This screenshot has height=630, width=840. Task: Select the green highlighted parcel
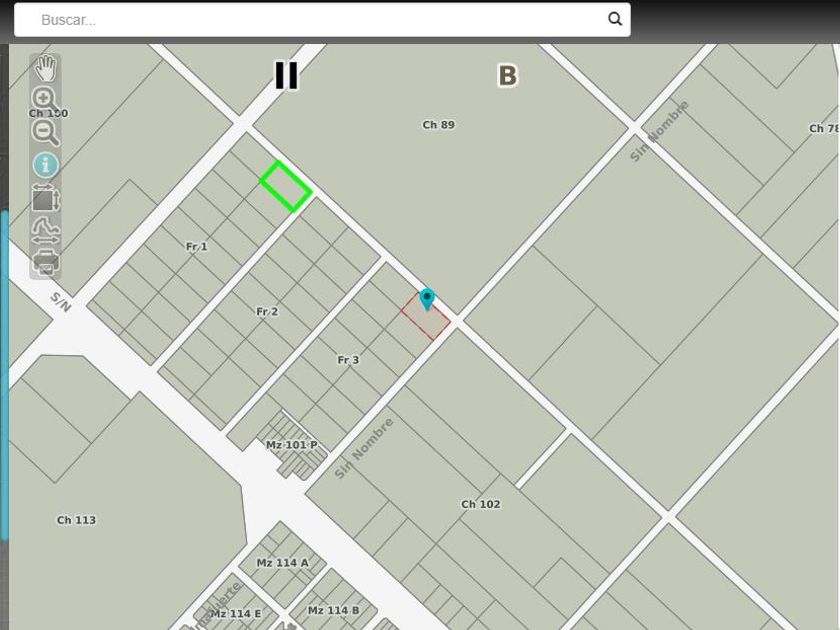[x=286, y=186]
